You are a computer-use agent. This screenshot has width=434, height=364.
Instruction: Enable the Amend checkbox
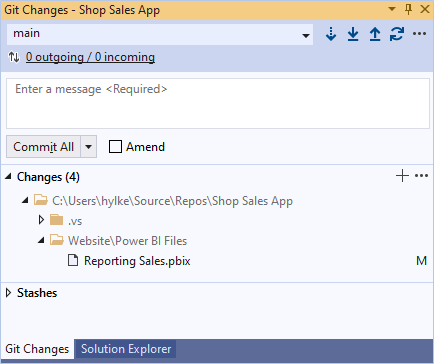point(115,147)
